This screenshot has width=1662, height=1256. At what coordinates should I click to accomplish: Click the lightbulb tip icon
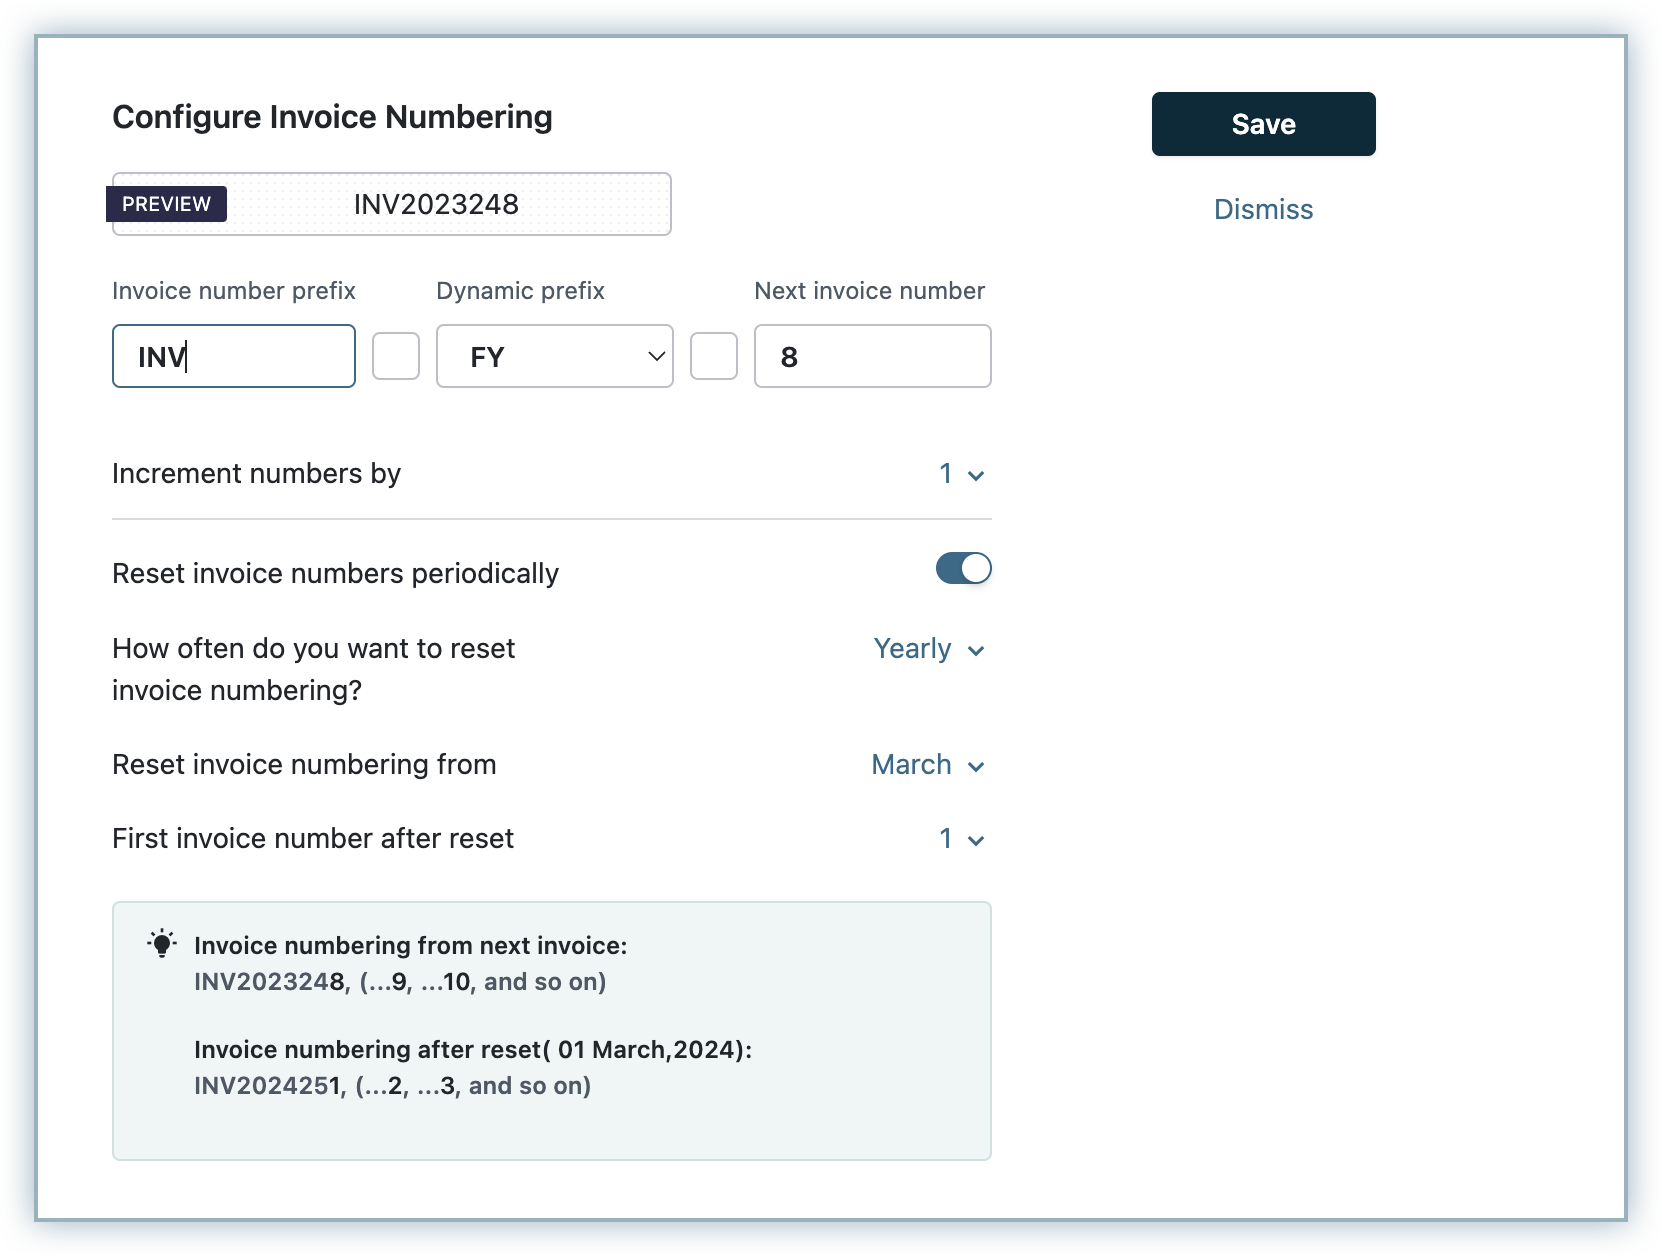click(162, 944)
